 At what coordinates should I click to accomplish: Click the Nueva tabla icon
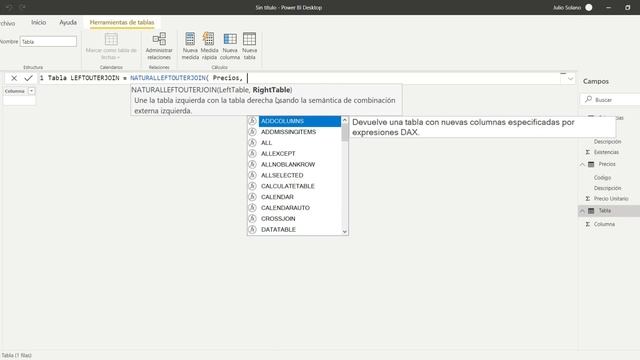point(249,39)
